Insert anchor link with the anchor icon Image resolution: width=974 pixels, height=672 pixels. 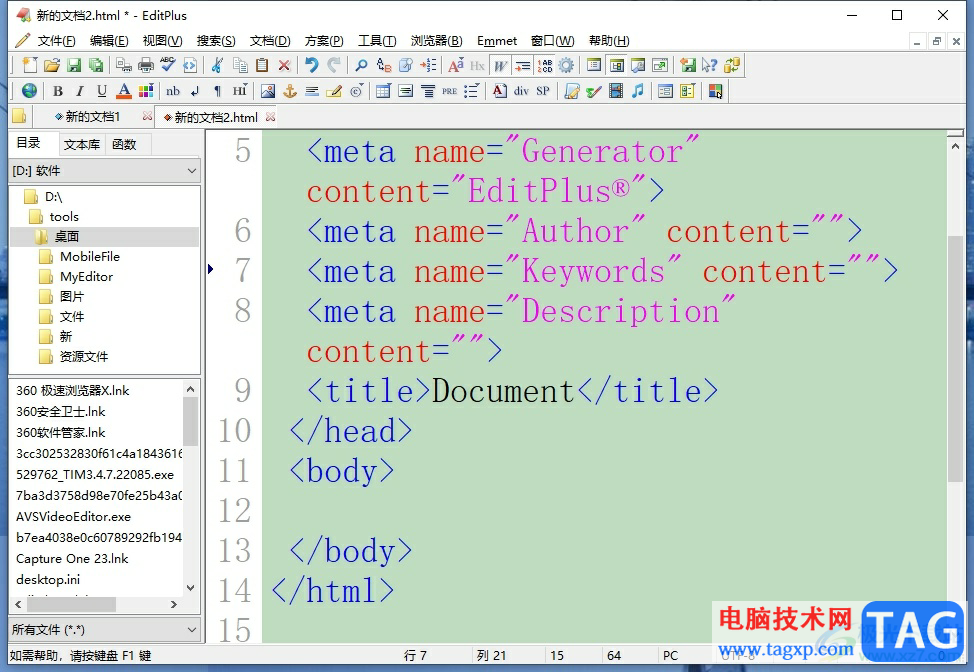[290, 91]
